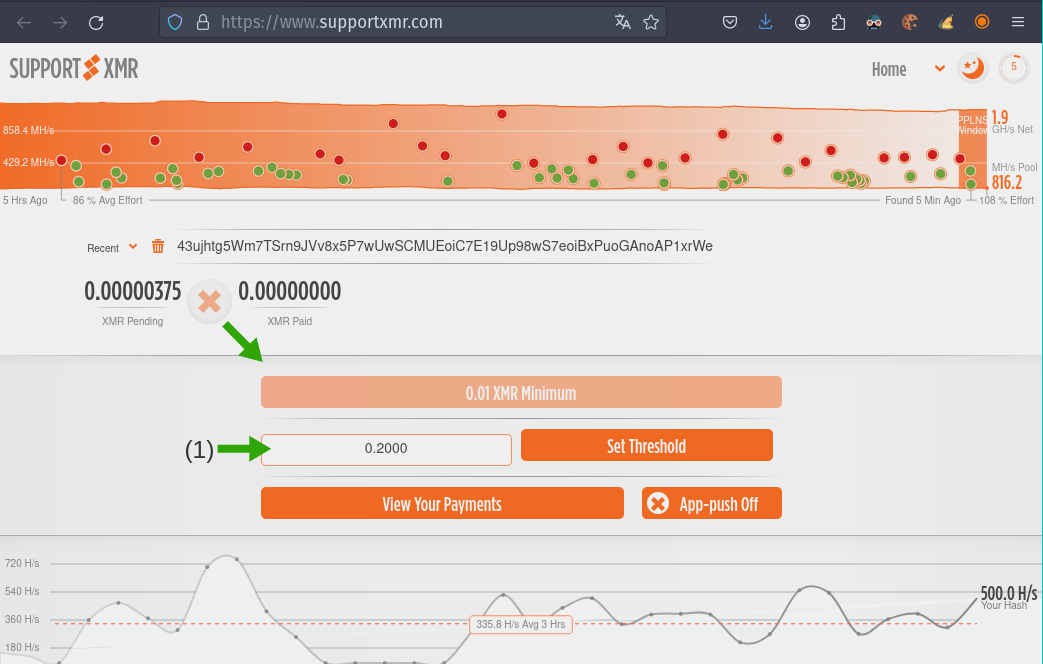Image resolution: width=1043 pixels, height=664 pixels.
Task: Click the translate page icon
Action: tap(623, 22)
